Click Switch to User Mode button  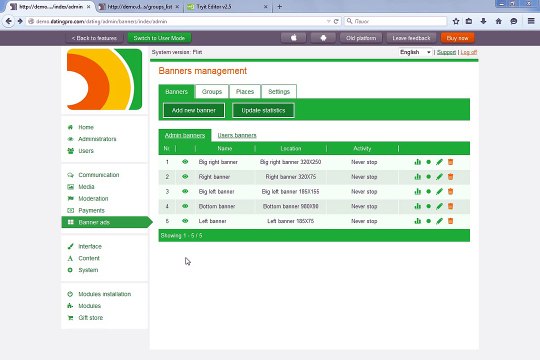pos(159,38)
